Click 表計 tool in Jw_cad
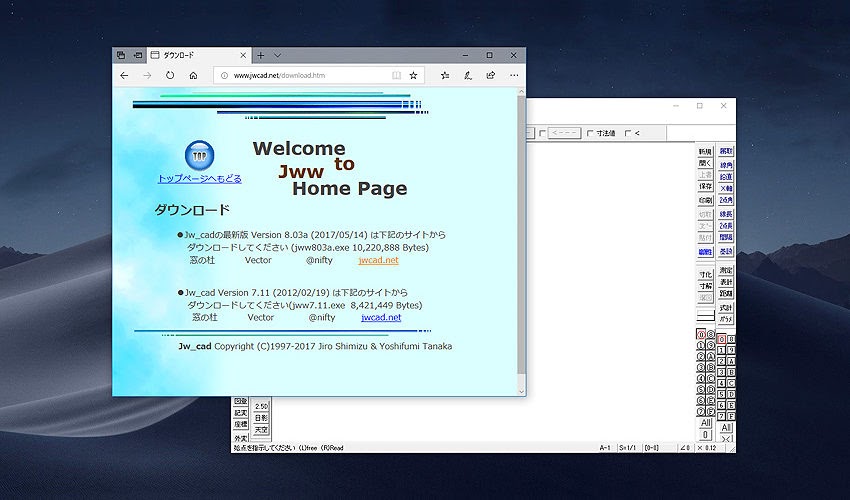This screenshot has width=850, height=500. [726, 282]
